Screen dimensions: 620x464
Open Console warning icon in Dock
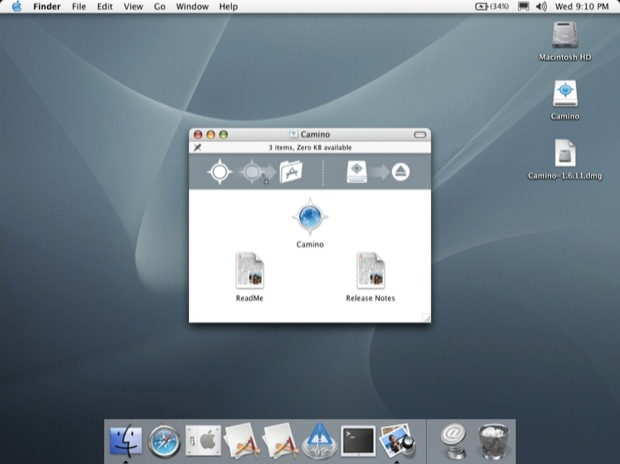(319, 440)
